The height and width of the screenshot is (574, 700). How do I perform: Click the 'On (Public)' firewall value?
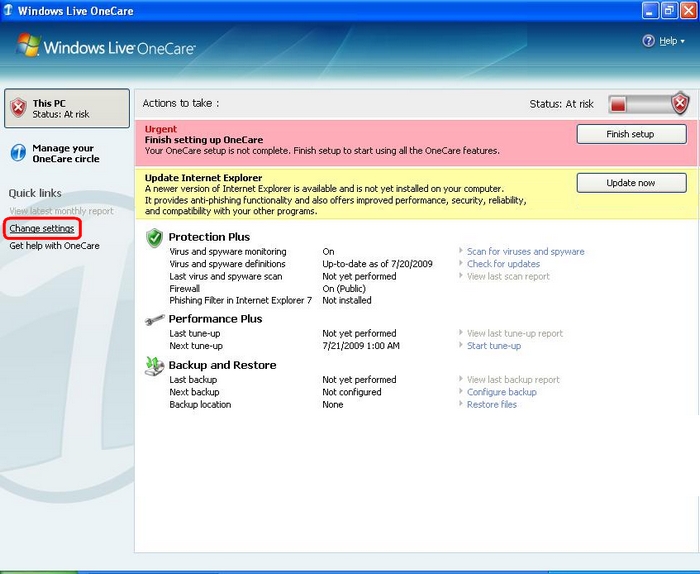click(344, 289)
